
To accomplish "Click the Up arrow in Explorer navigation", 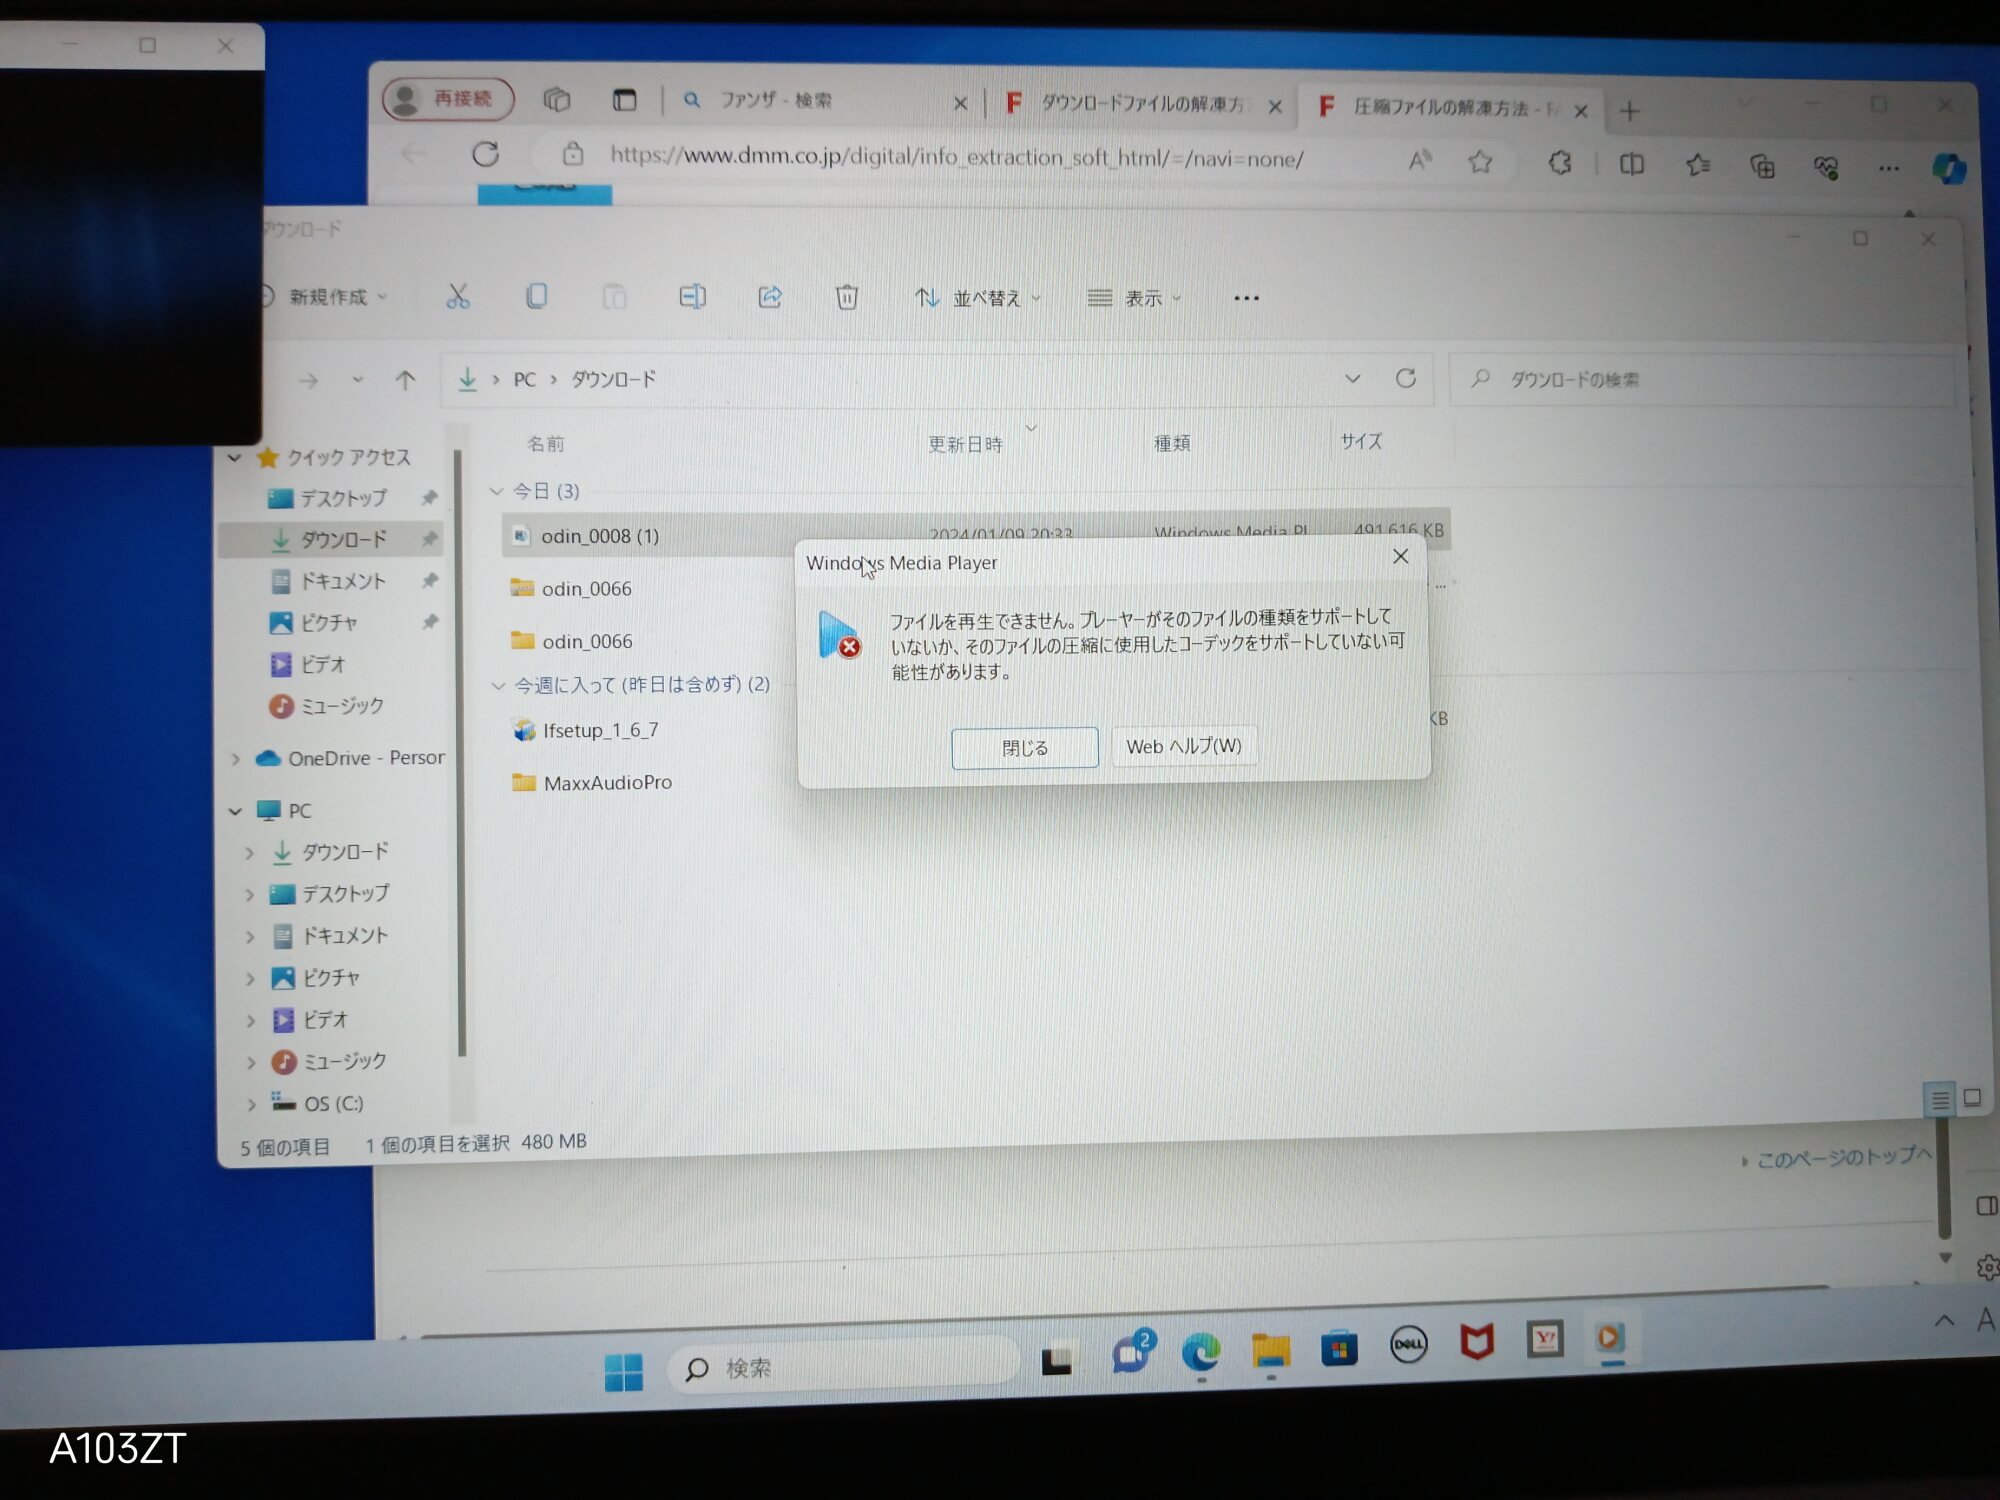I will (405, 380).
